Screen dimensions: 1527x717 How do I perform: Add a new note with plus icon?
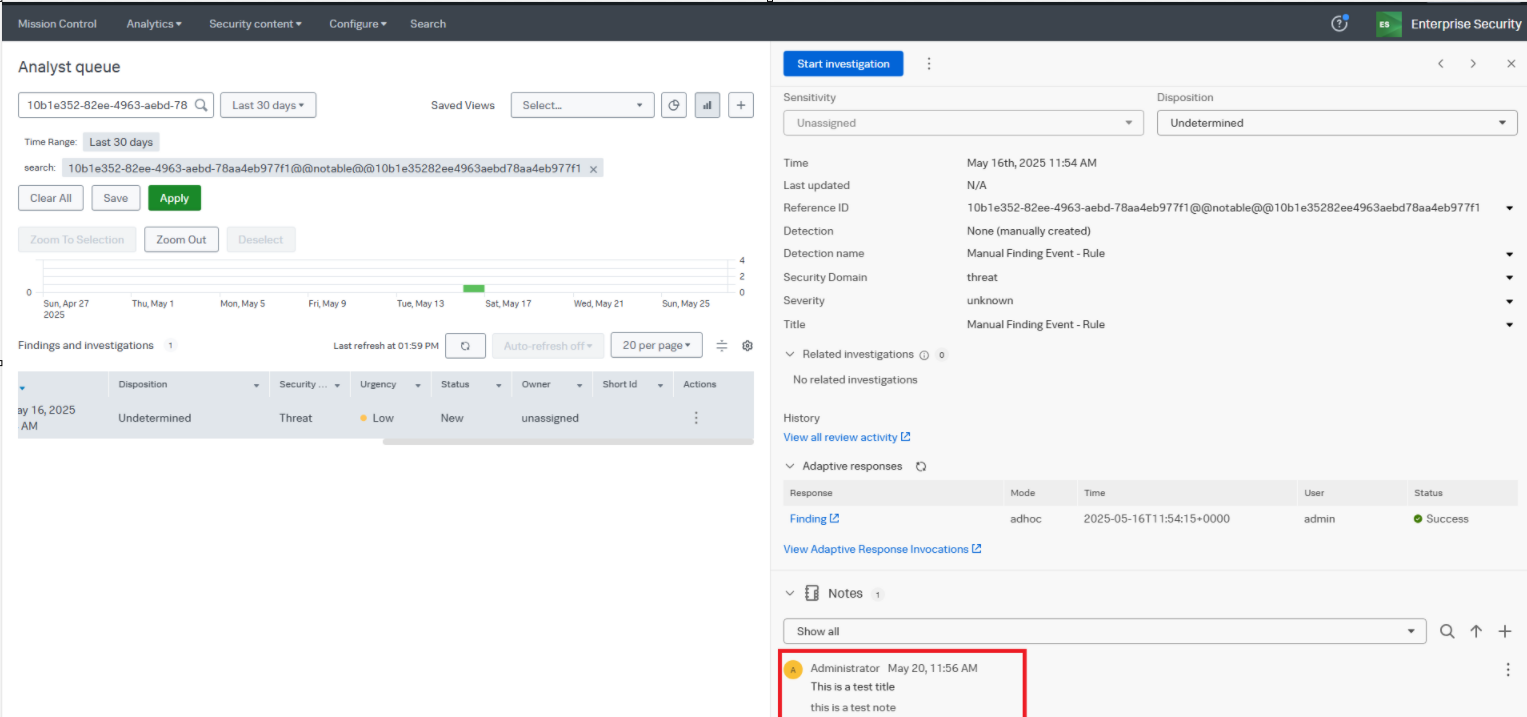point(1505,632)
